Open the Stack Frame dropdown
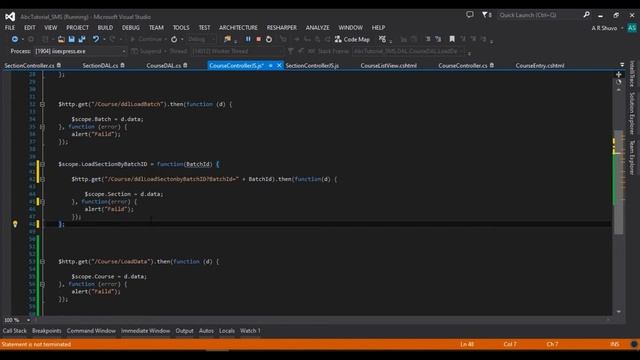640x360 pixels. [x=462, y=51]
